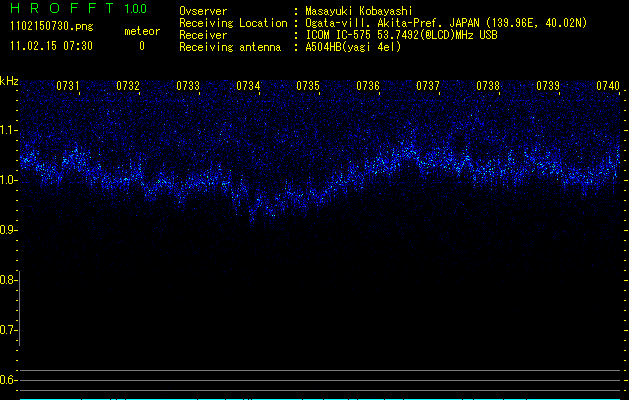Pick the 0737 time marker
Screen dimensions: 629x400
tap(428, 86)
